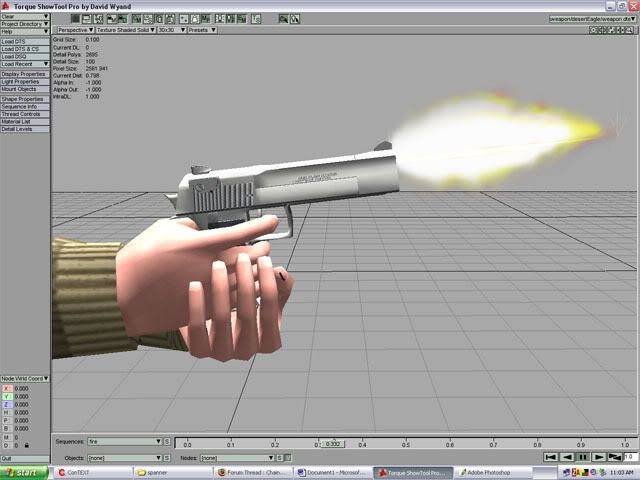
Task: Pause the animation playback
Action: point(582,457)
